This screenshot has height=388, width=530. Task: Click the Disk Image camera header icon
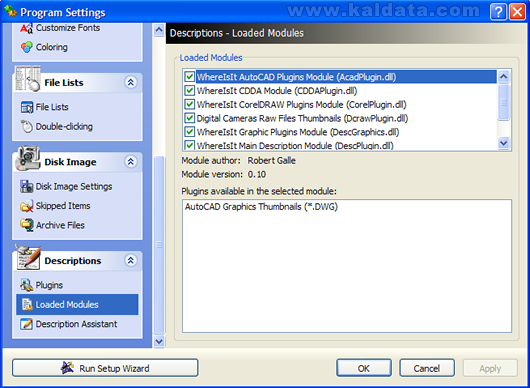[x=28, y=159]
